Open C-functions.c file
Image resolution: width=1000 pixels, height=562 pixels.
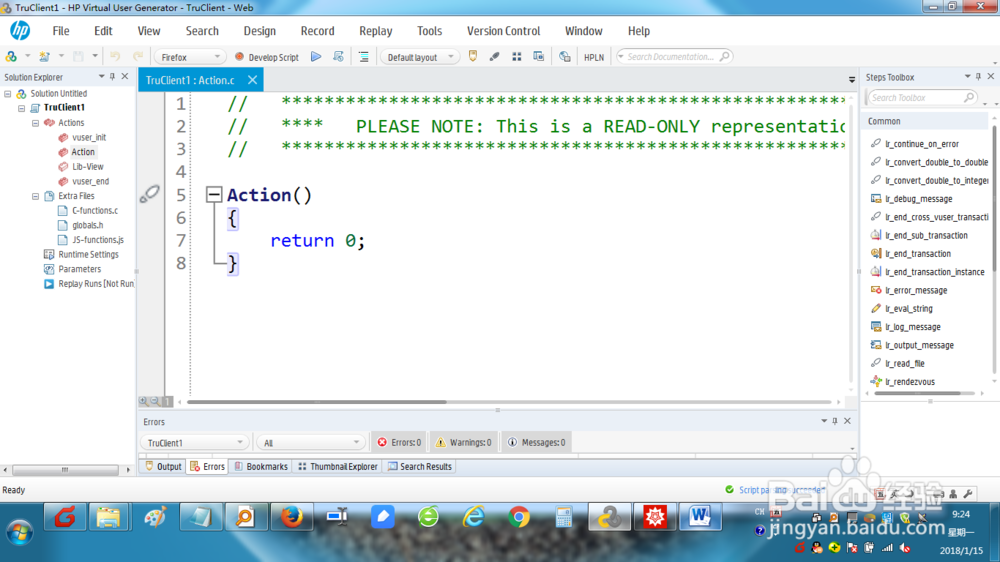tap(94, 211)
